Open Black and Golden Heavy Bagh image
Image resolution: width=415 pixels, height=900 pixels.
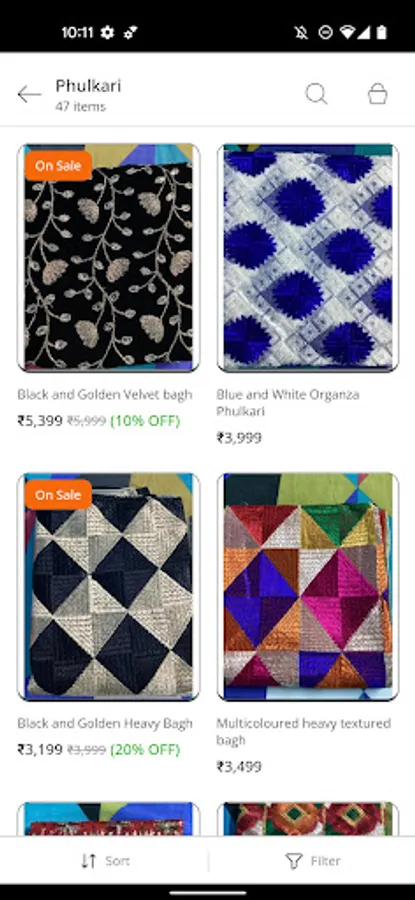point(108,586)
